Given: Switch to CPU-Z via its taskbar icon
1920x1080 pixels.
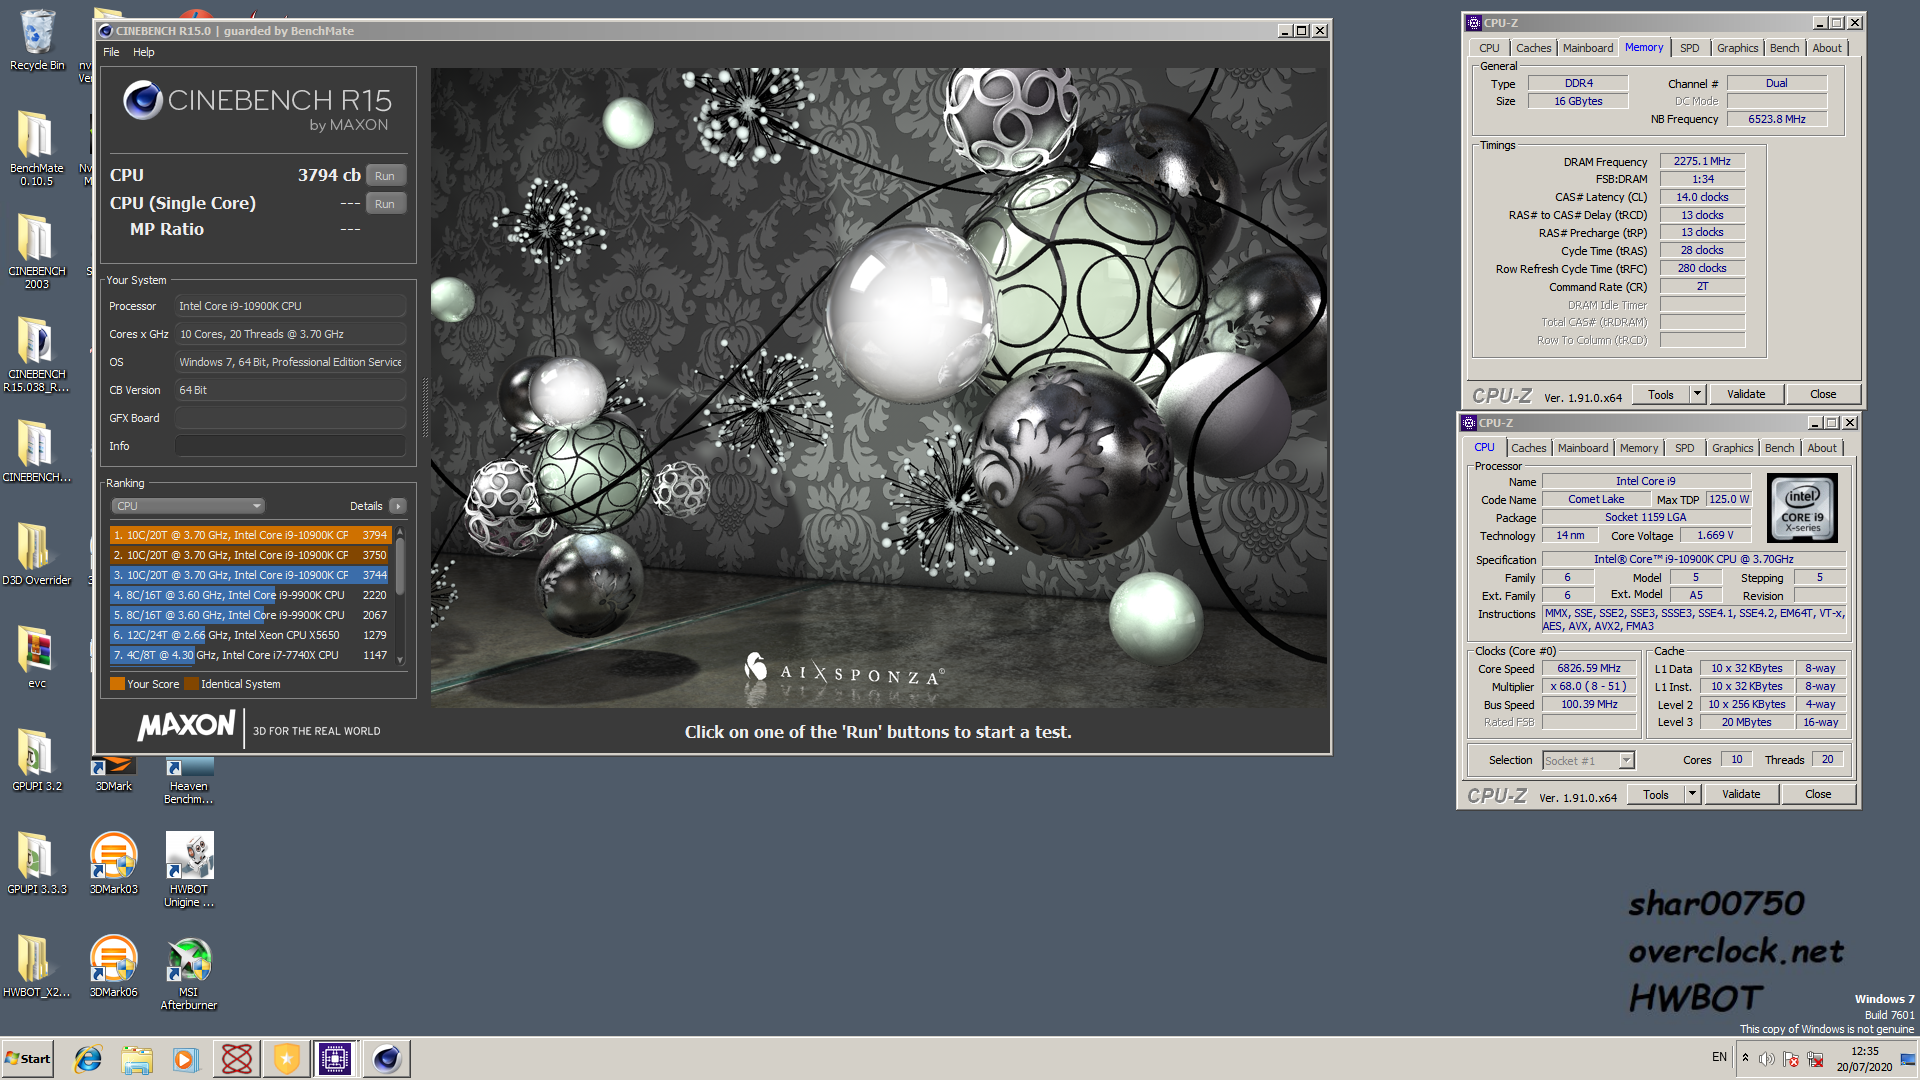Looking at the screenshot, I should [x=335, y=1059].
